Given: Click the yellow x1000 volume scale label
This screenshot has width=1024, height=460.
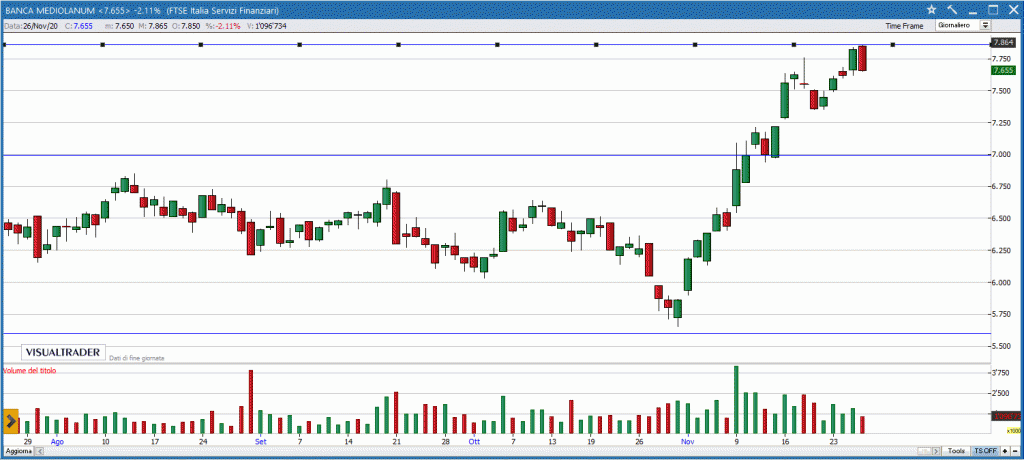Looking at the screenshot, I should click(x=1014, y=431).
